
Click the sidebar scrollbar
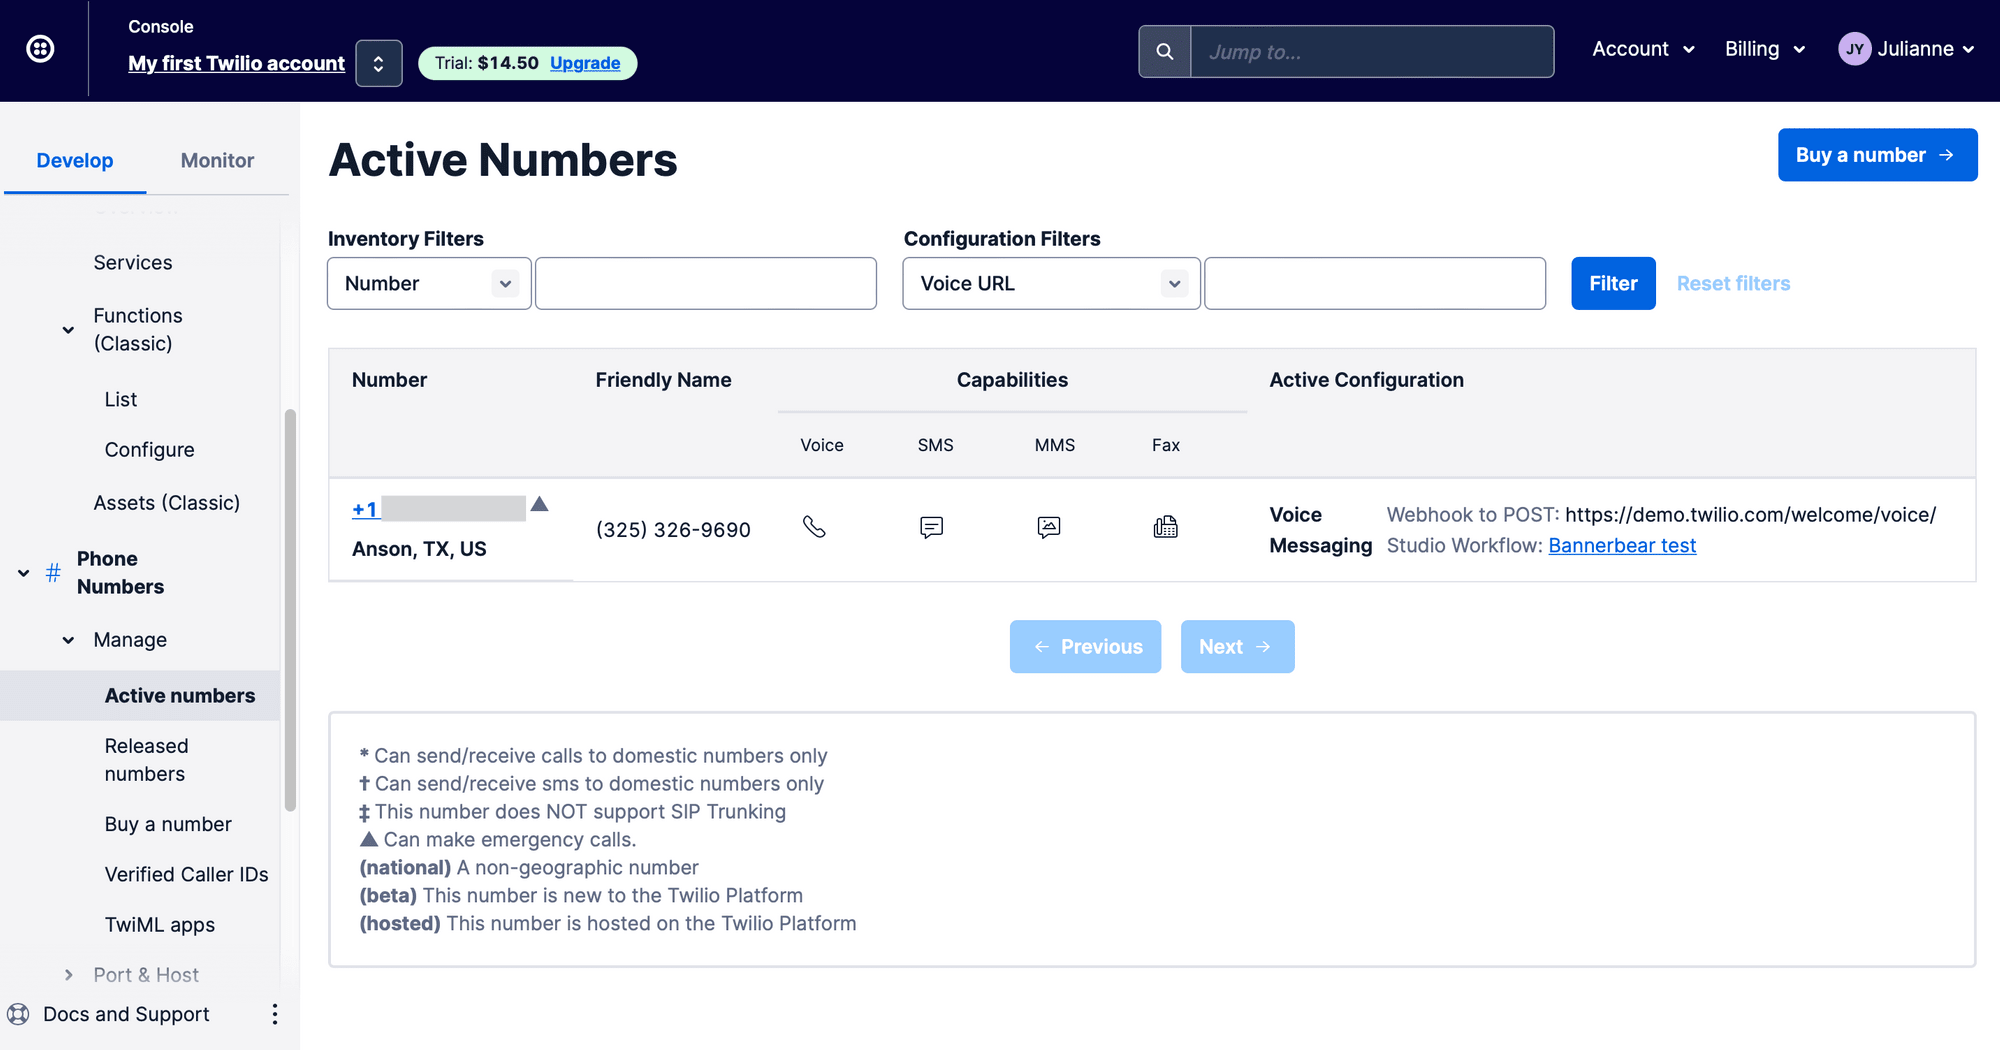[x=290, y=610]
